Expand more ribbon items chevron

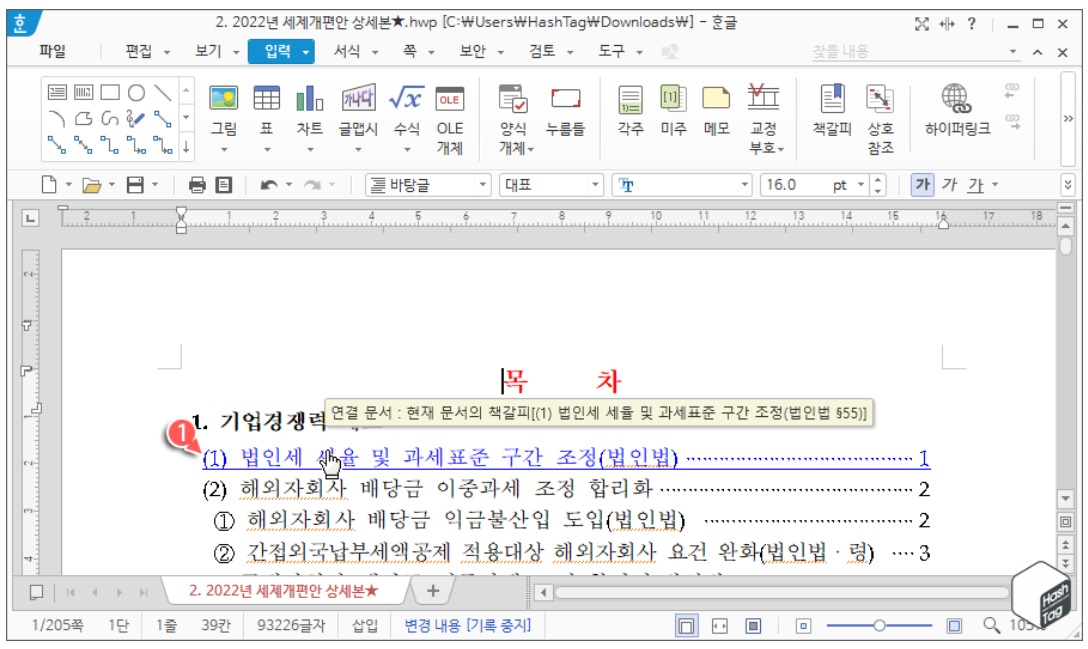click(x=1068, y=119)
